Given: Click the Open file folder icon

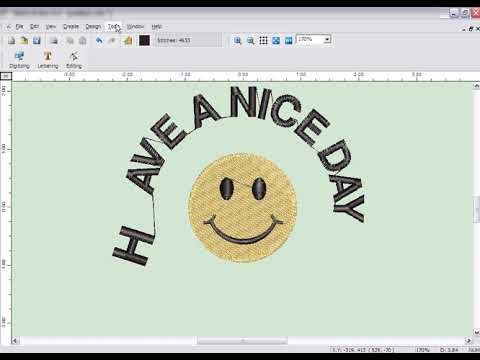Looking at the screenshot, I should (24, 41).
